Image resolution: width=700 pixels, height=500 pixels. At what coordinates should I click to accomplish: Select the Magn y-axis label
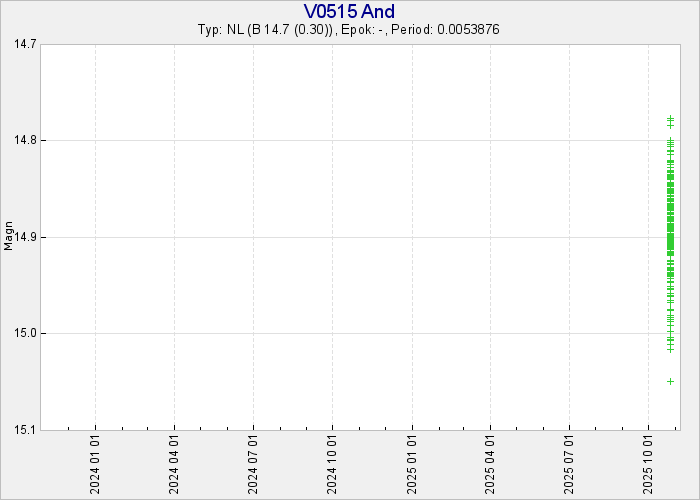click(9, 236)
